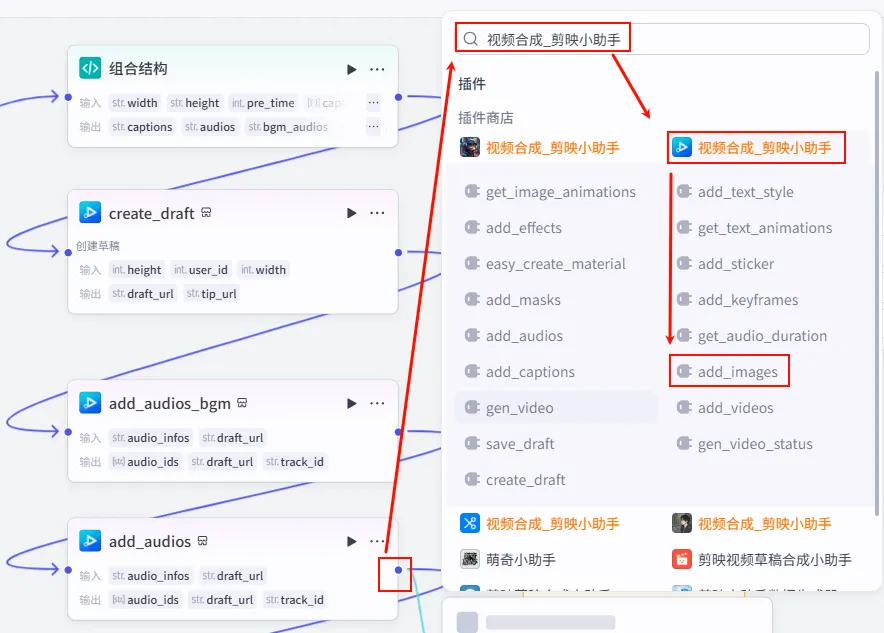Click the 组合结构 node input port

pyautogui.click(x=68, y=97)
